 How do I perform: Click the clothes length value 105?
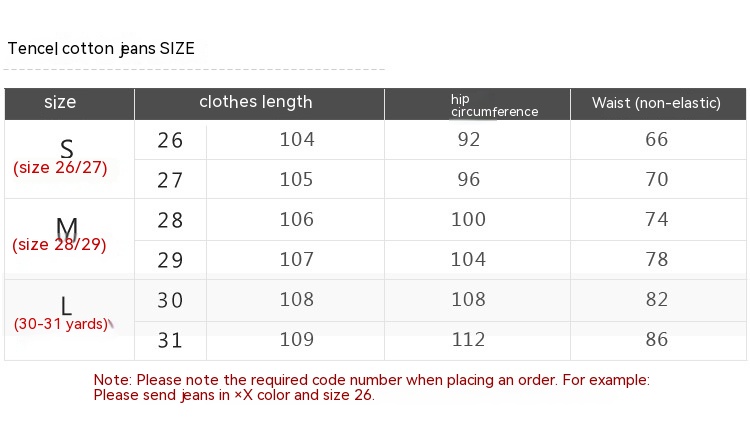pyautogui.click(x=297, y=180)
